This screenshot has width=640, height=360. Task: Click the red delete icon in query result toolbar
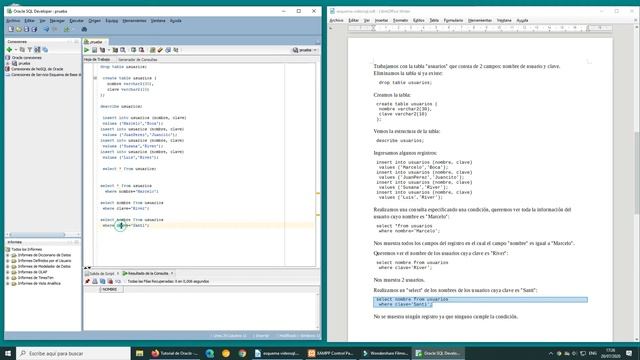(110, 281)
